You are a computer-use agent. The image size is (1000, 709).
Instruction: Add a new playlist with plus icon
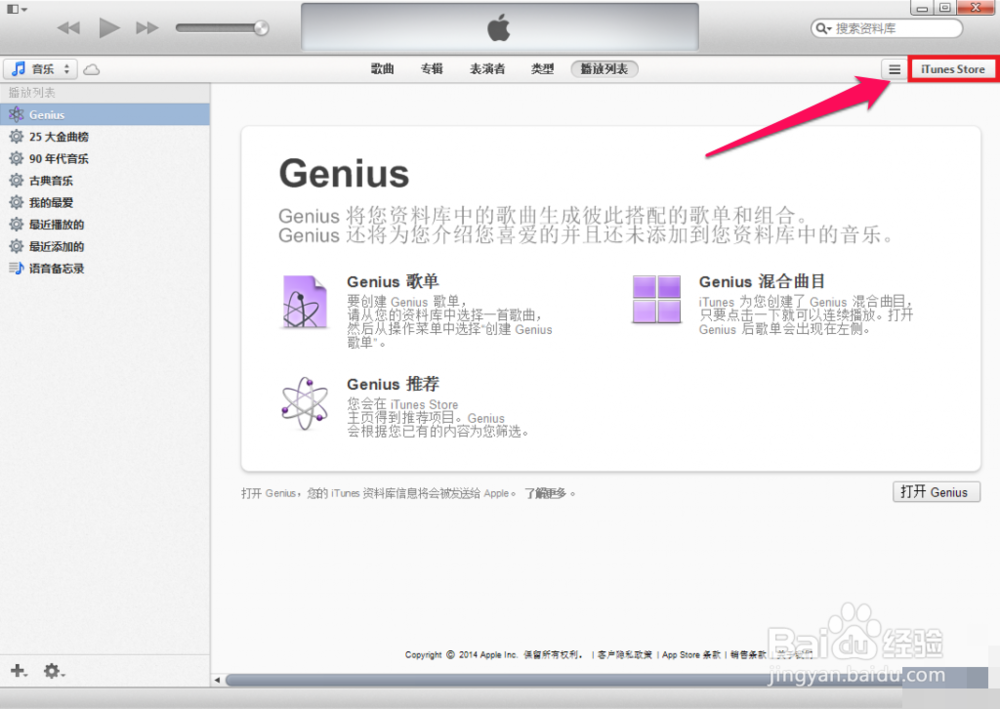click(x=18, y=670)
